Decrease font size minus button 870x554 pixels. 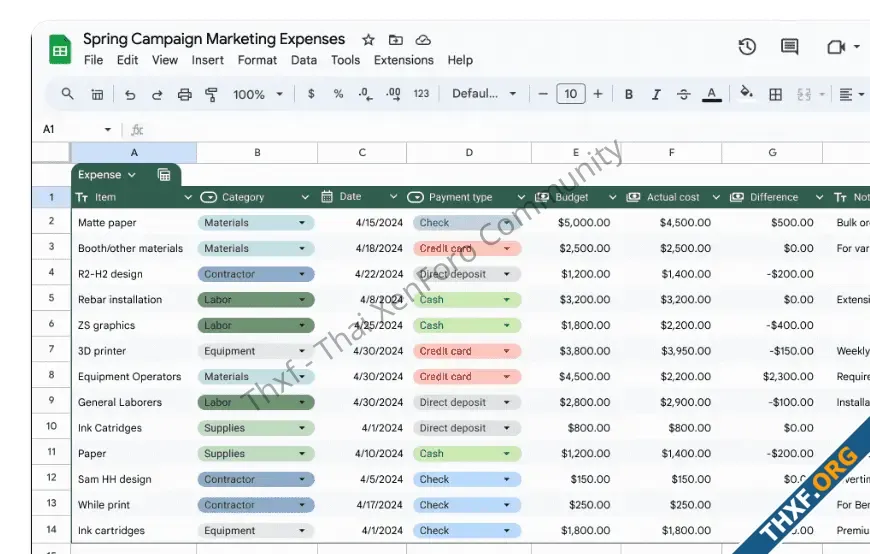pos(543,94)
